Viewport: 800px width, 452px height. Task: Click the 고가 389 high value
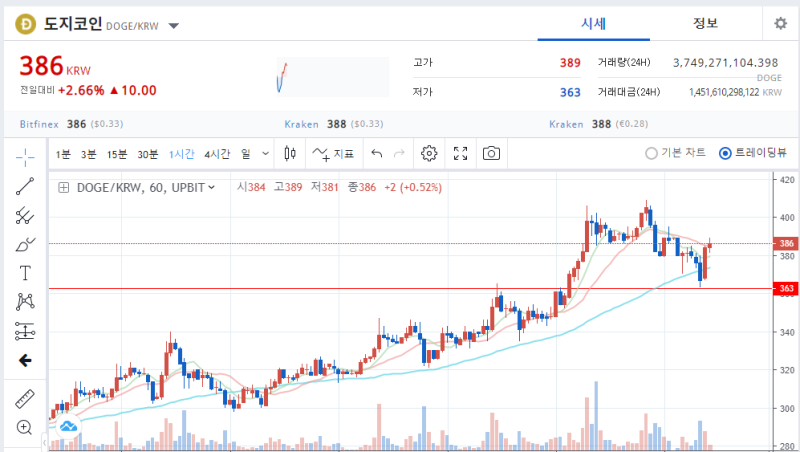(570, 63)
